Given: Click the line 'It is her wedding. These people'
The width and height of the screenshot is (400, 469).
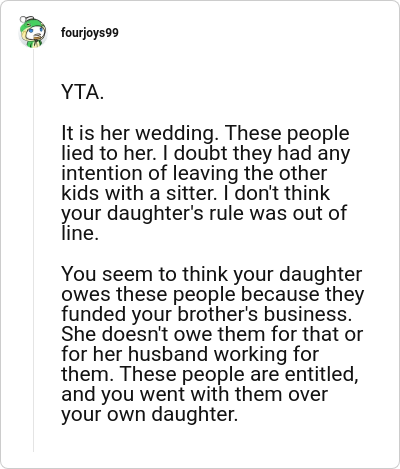Looking at the screenshot, I should 205,133.
